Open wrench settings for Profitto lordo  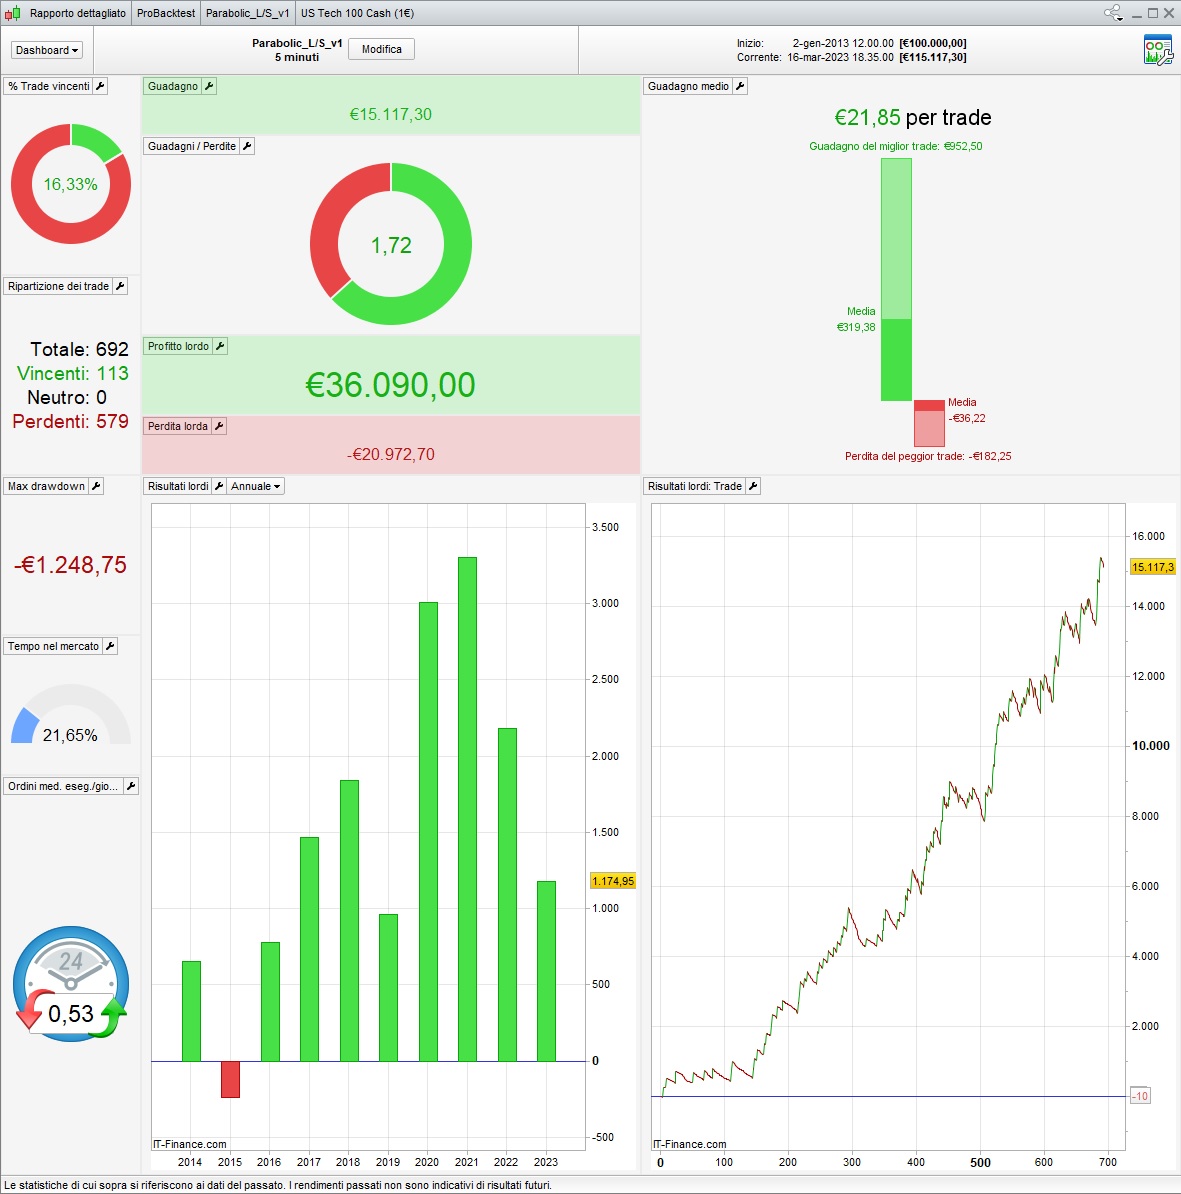click(x=219, y=346)
